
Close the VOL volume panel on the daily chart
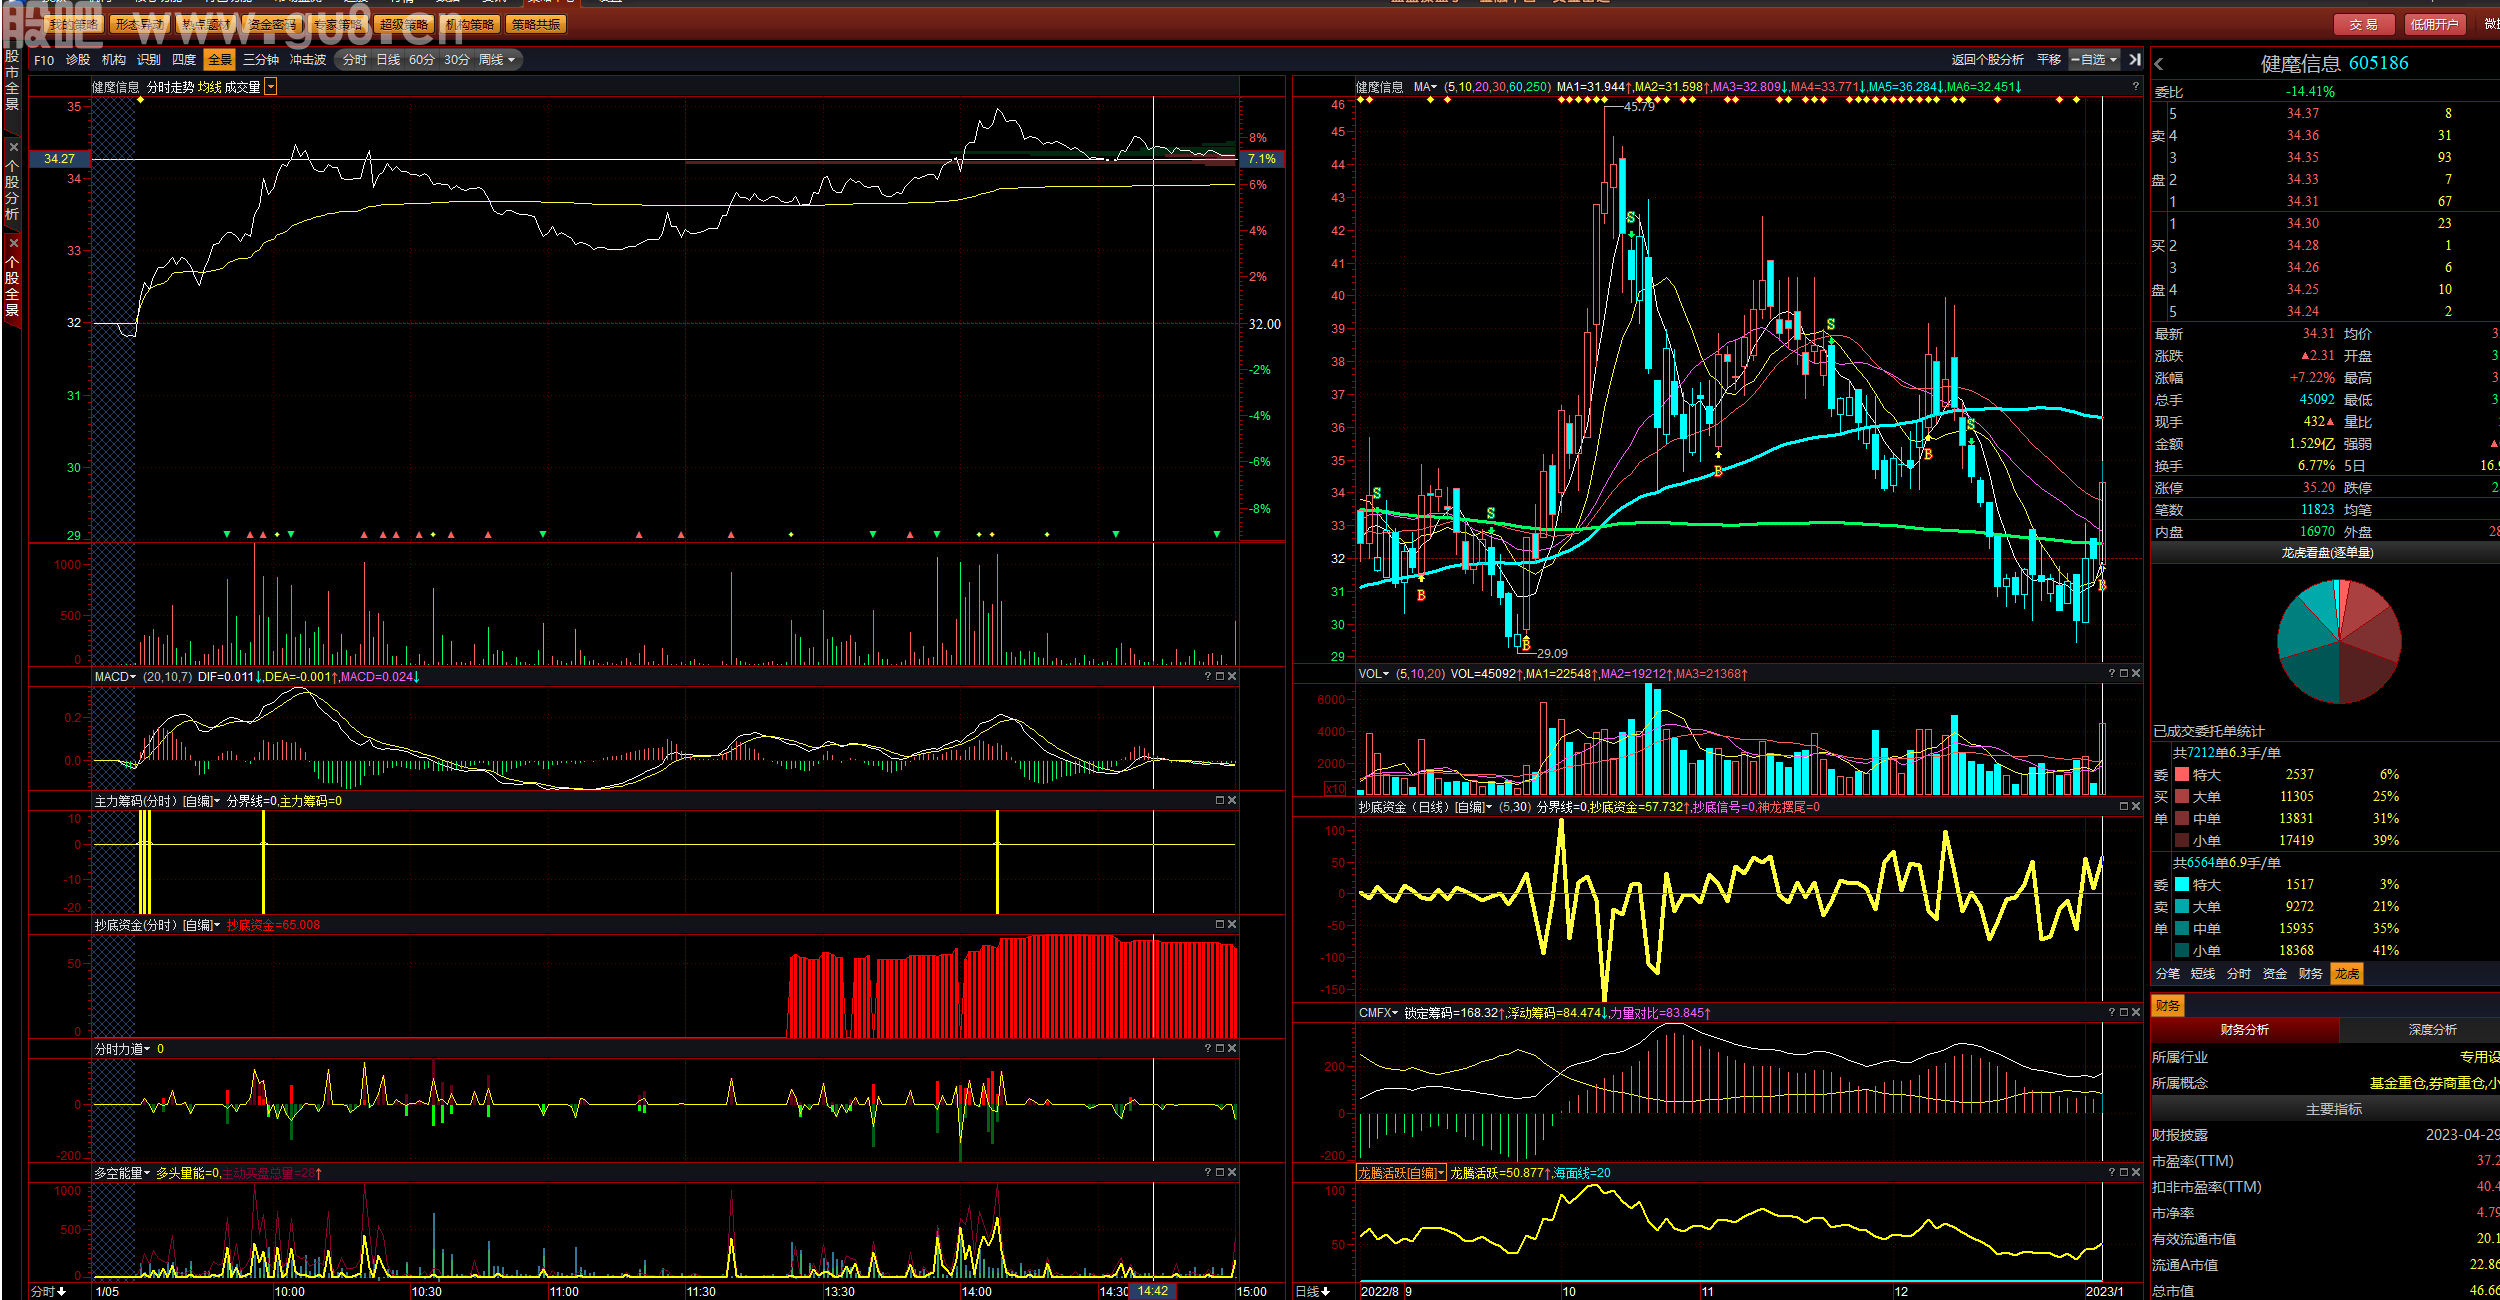[2136, 674]
